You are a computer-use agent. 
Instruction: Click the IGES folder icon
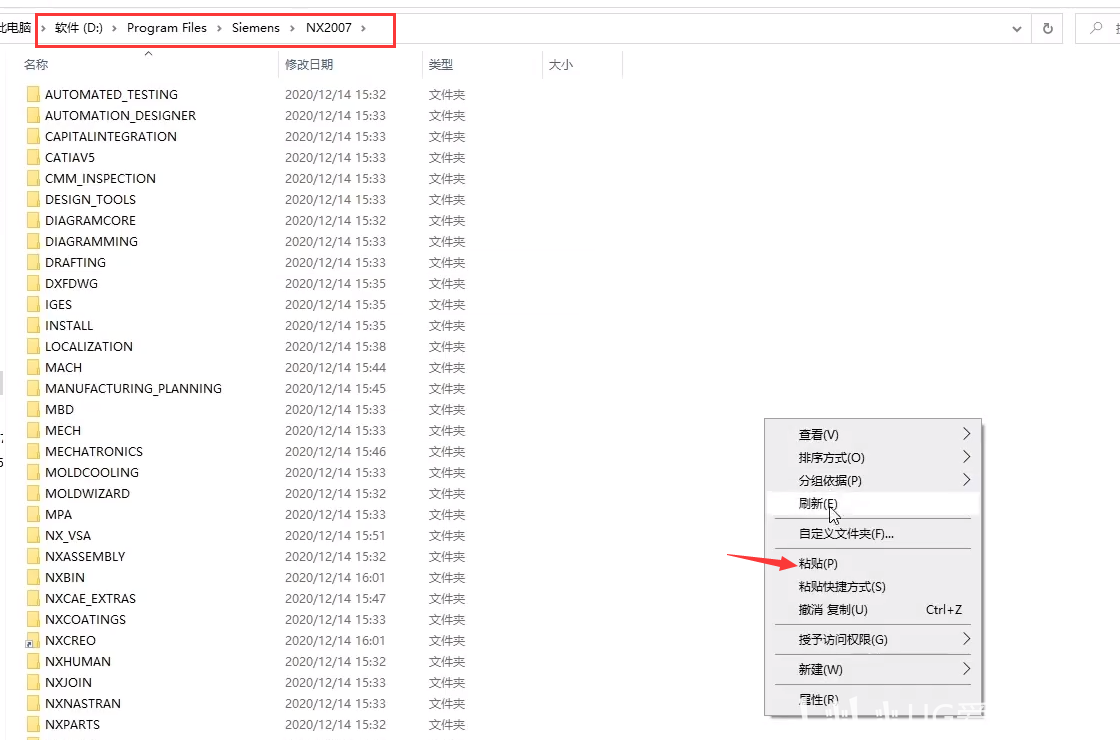(x=33, y=304)
